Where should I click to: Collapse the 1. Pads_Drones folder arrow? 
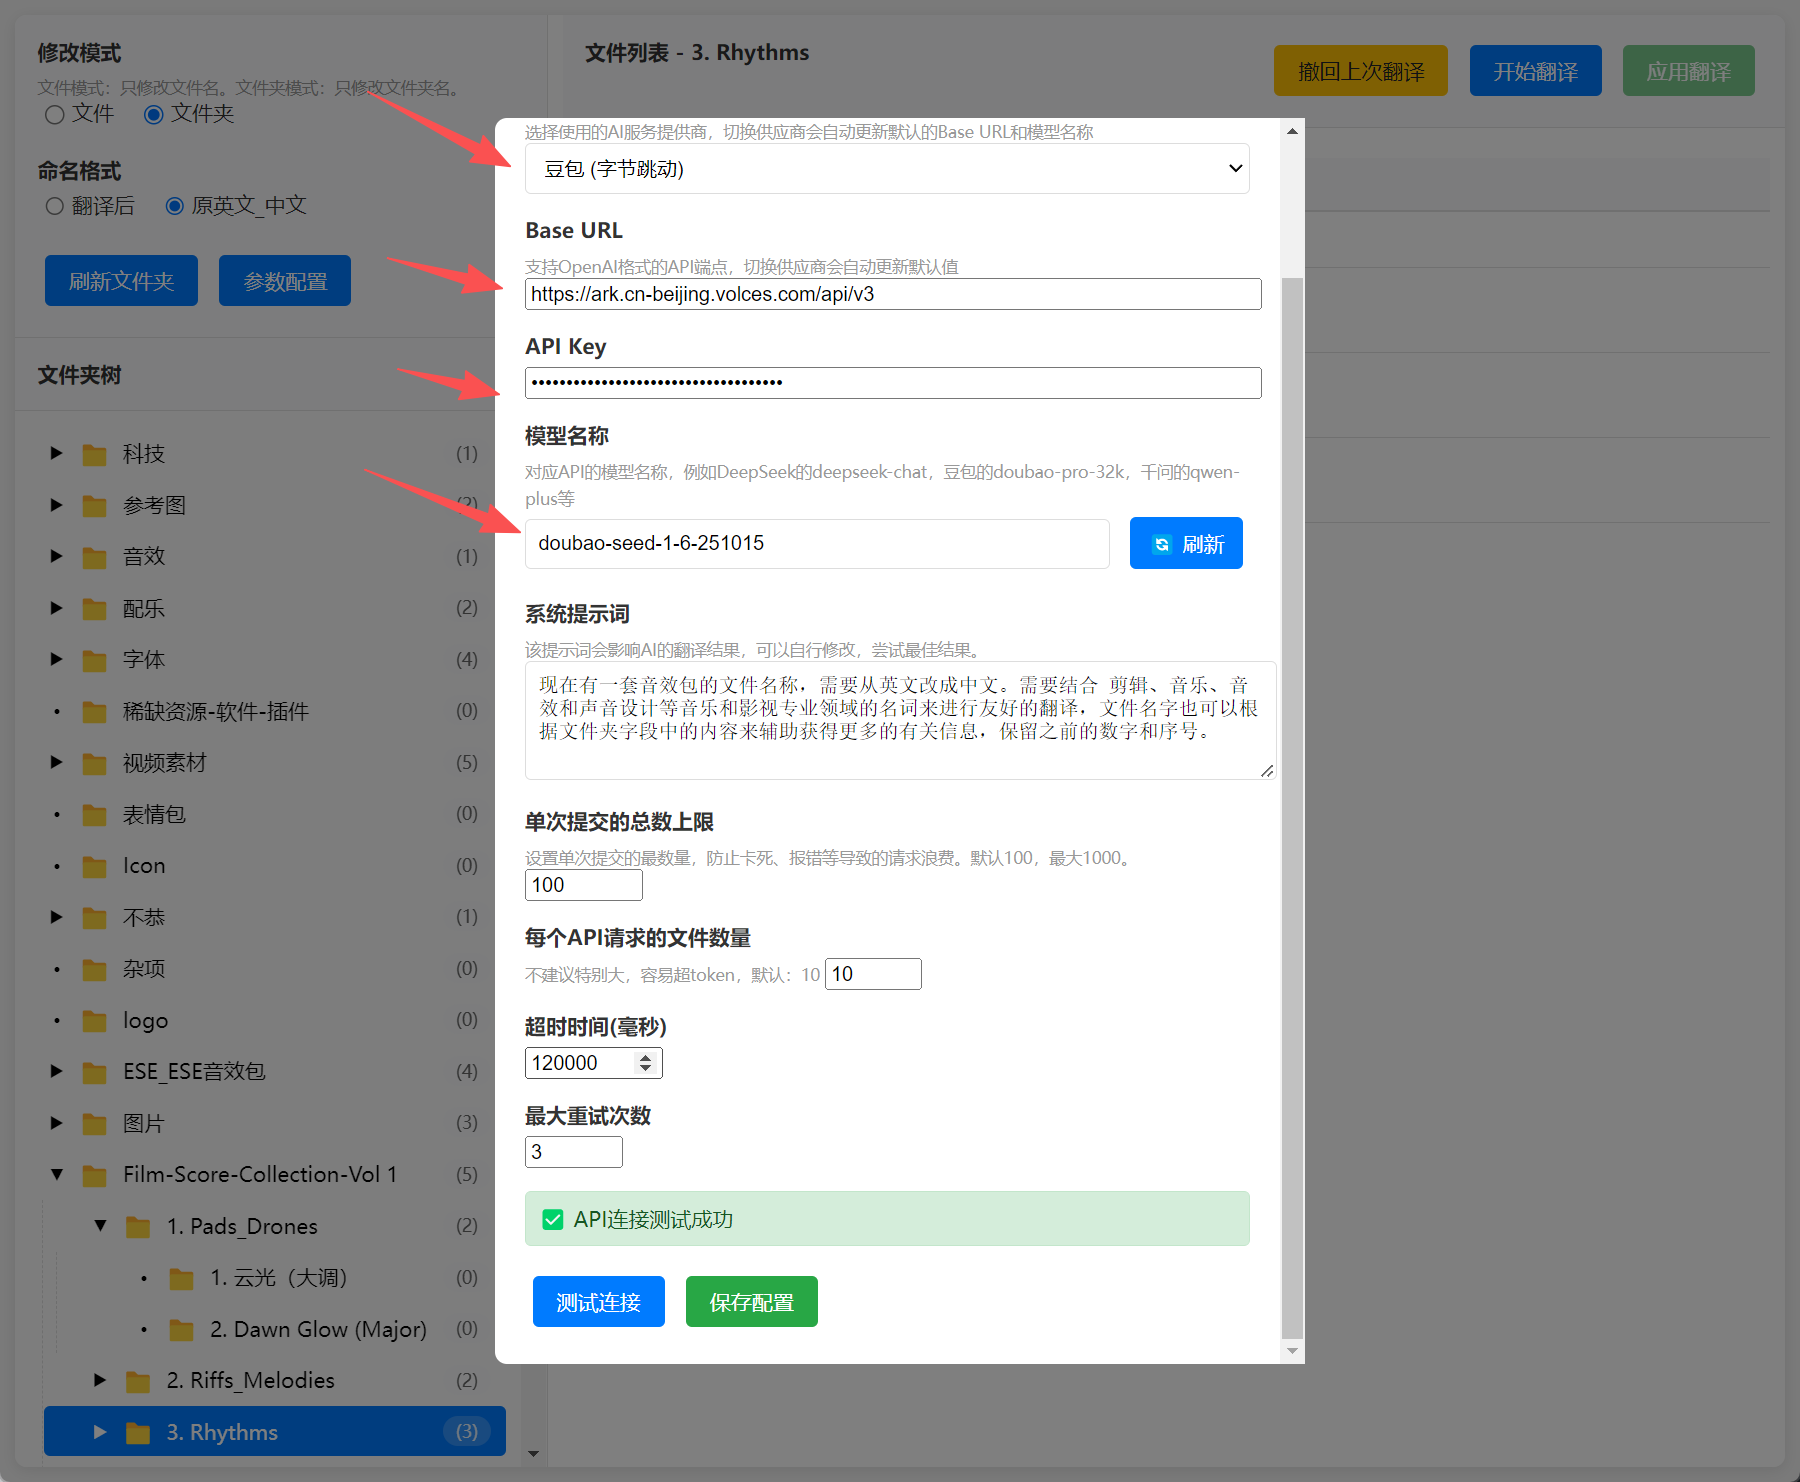pos(100,1226)
